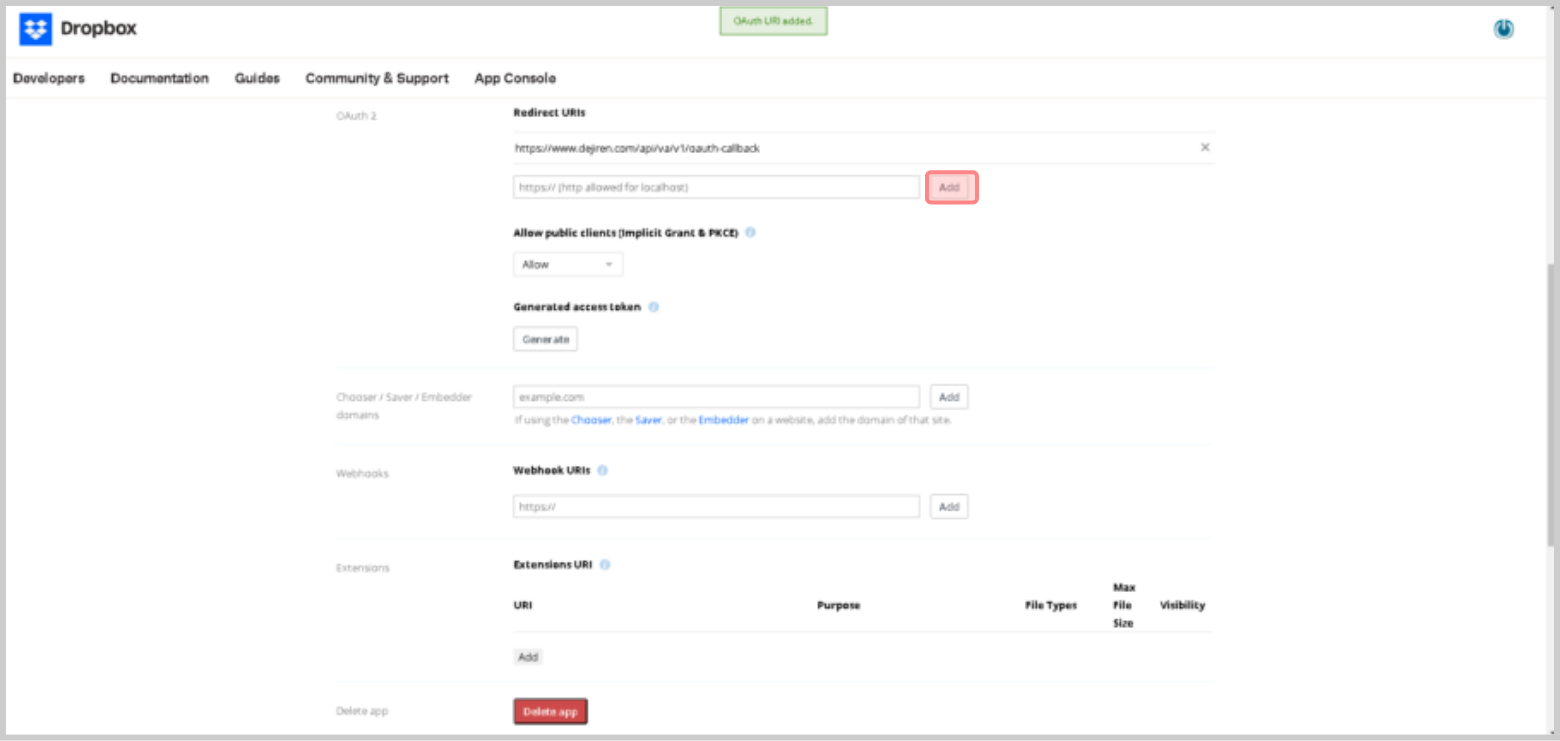Click the Dropbox logo icon
Viewport: 1560px width, 741px height.
coord(35,29)
